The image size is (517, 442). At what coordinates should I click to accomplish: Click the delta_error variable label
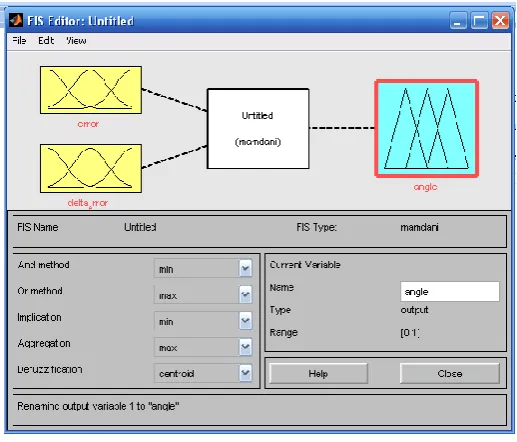pos(87,203)
